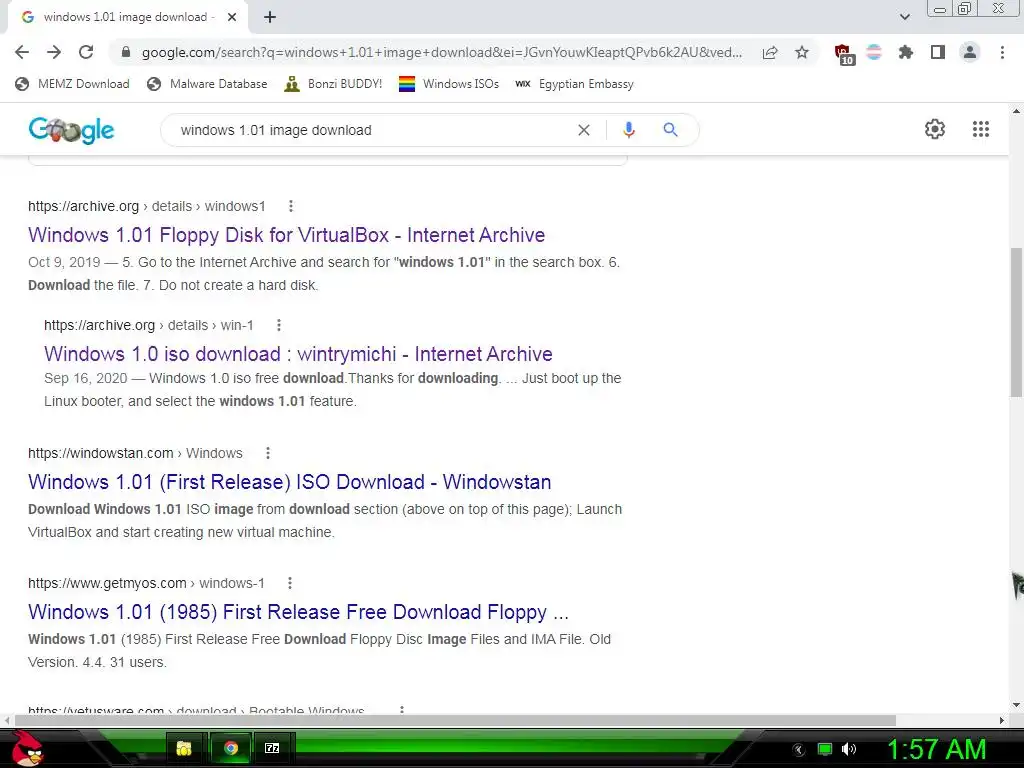Open Chrome three-dot menu

click(1002, 52)
